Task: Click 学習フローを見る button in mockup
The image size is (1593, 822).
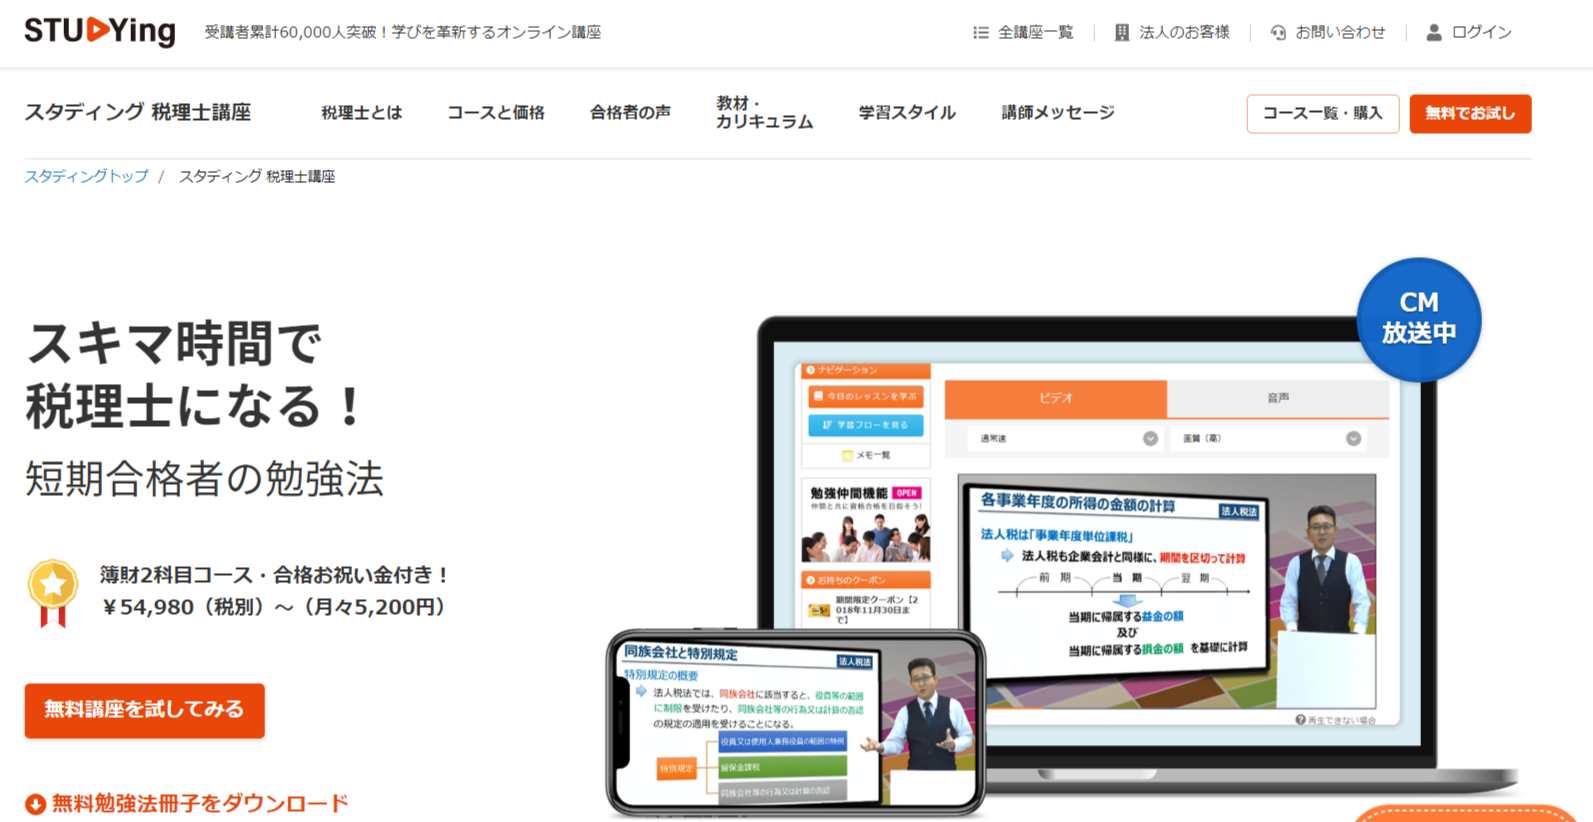Action: [866, 425]
